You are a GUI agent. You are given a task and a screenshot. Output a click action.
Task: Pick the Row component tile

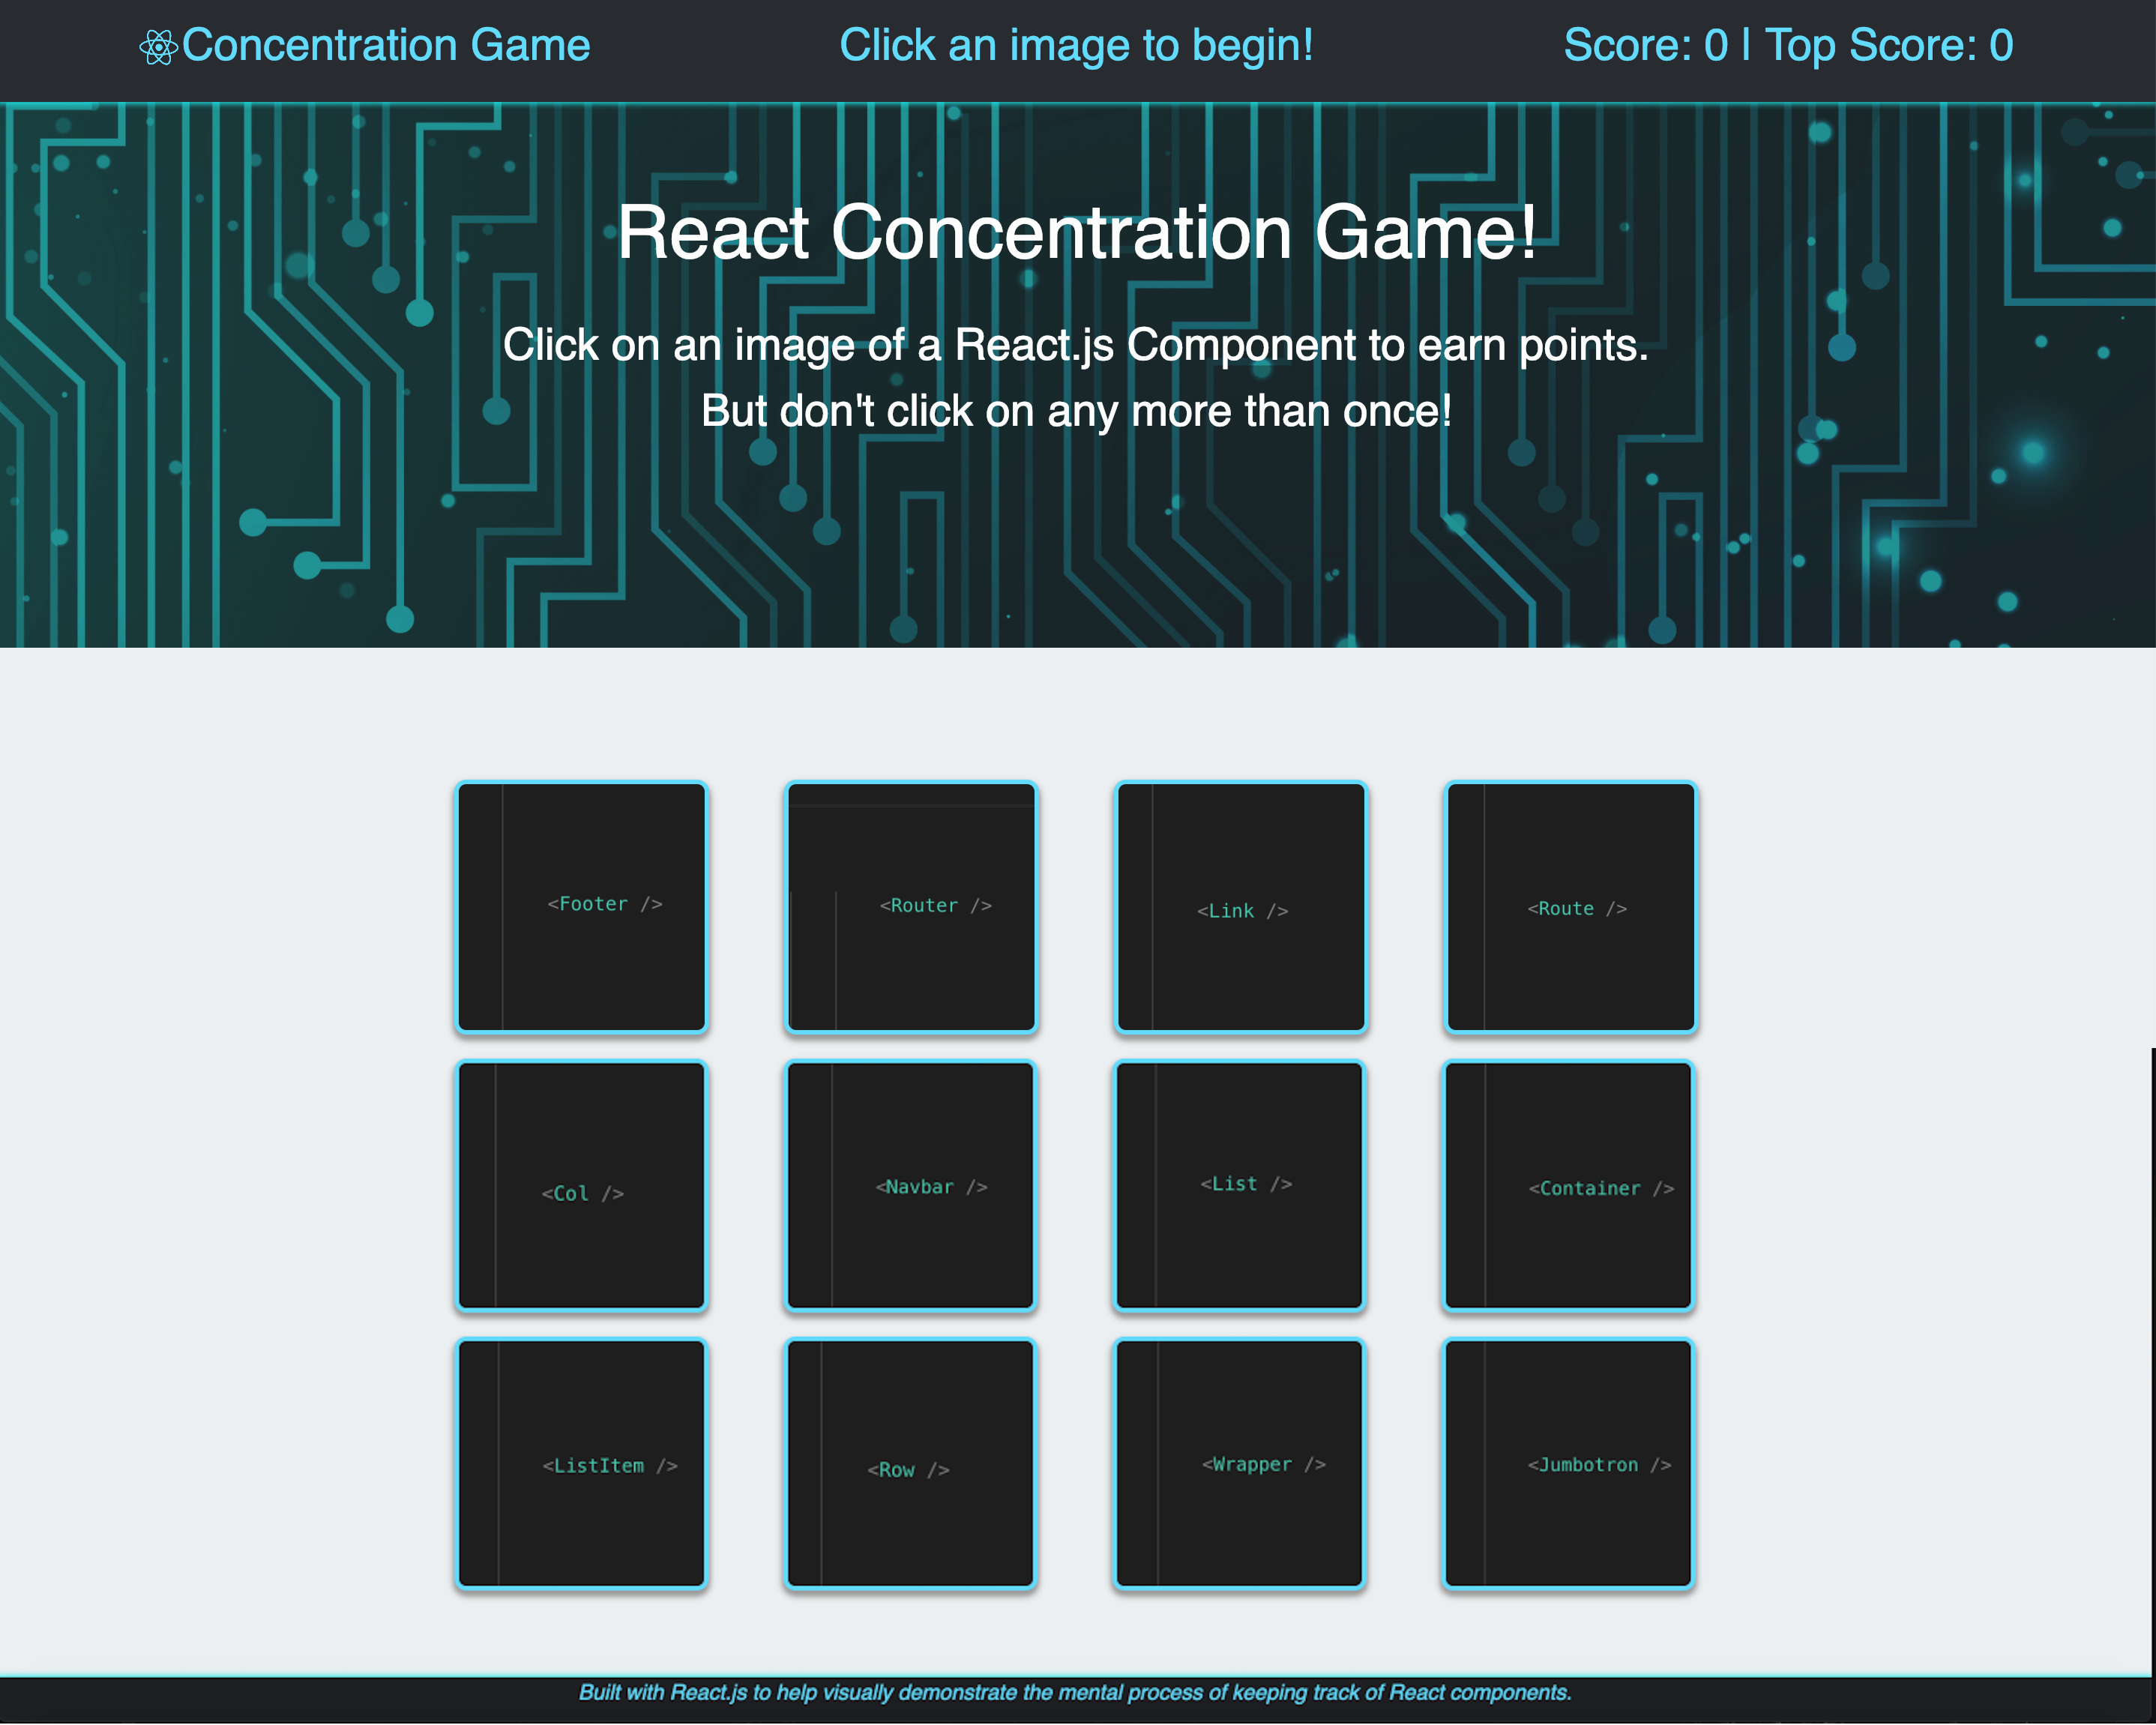point(911,1464)
